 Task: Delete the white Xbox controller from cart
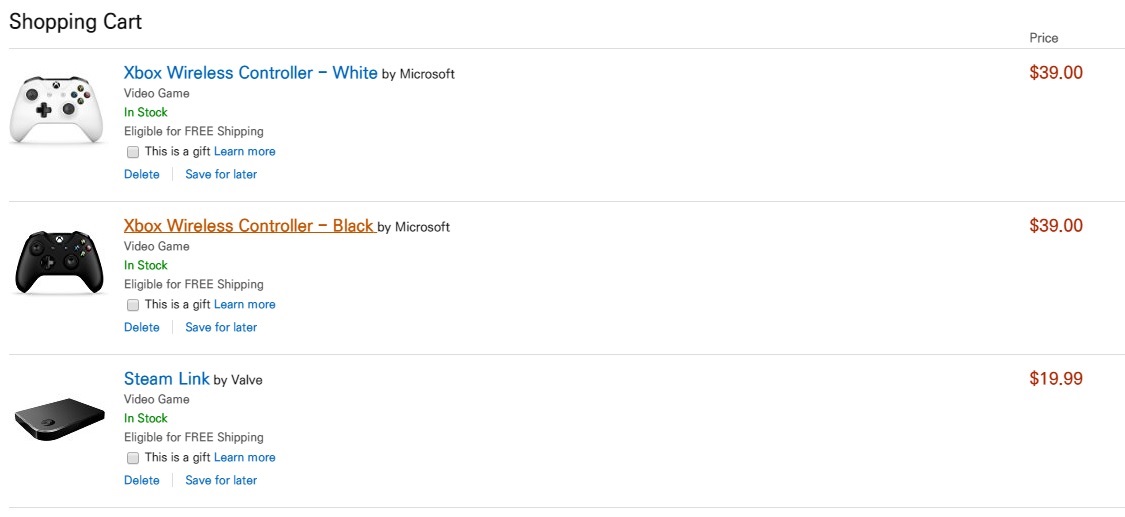point(141,174)
